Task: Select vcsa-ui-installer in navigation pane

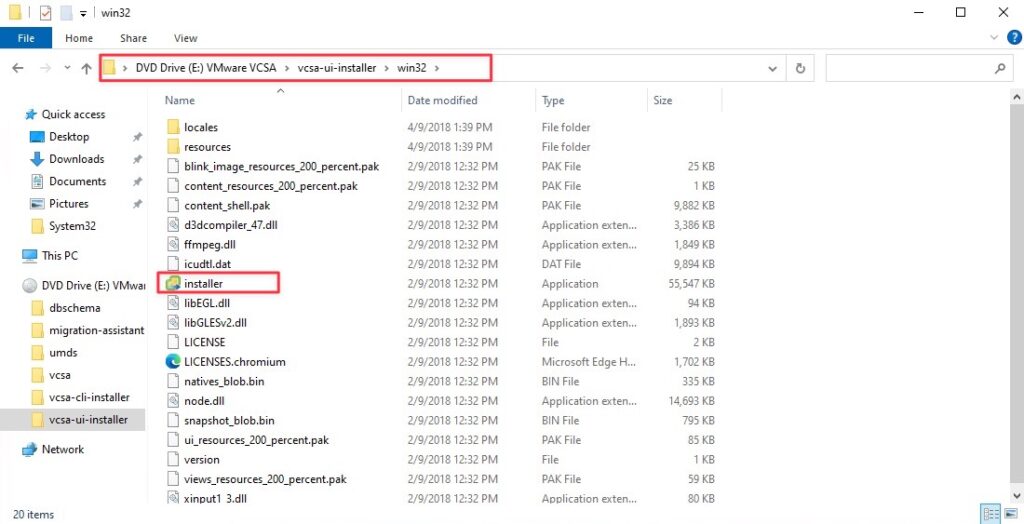Action: tap(88, 419)
